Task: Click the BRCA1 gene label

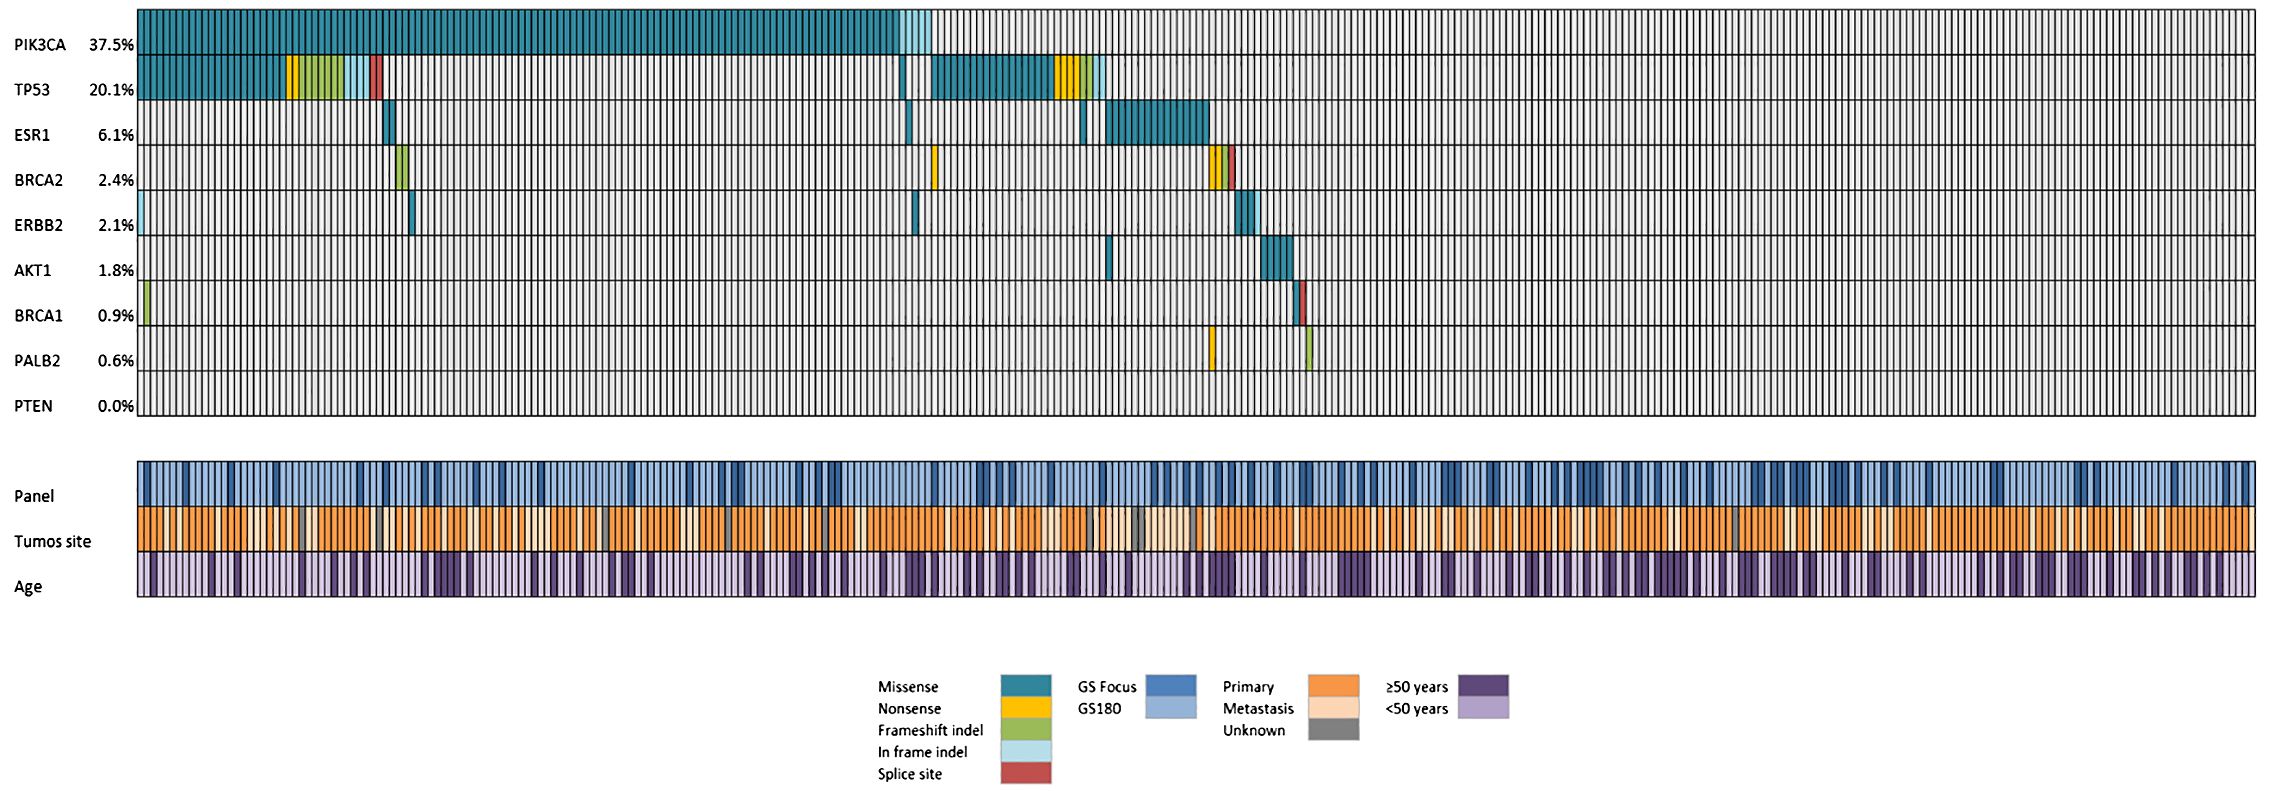Action: click(39, 315)
